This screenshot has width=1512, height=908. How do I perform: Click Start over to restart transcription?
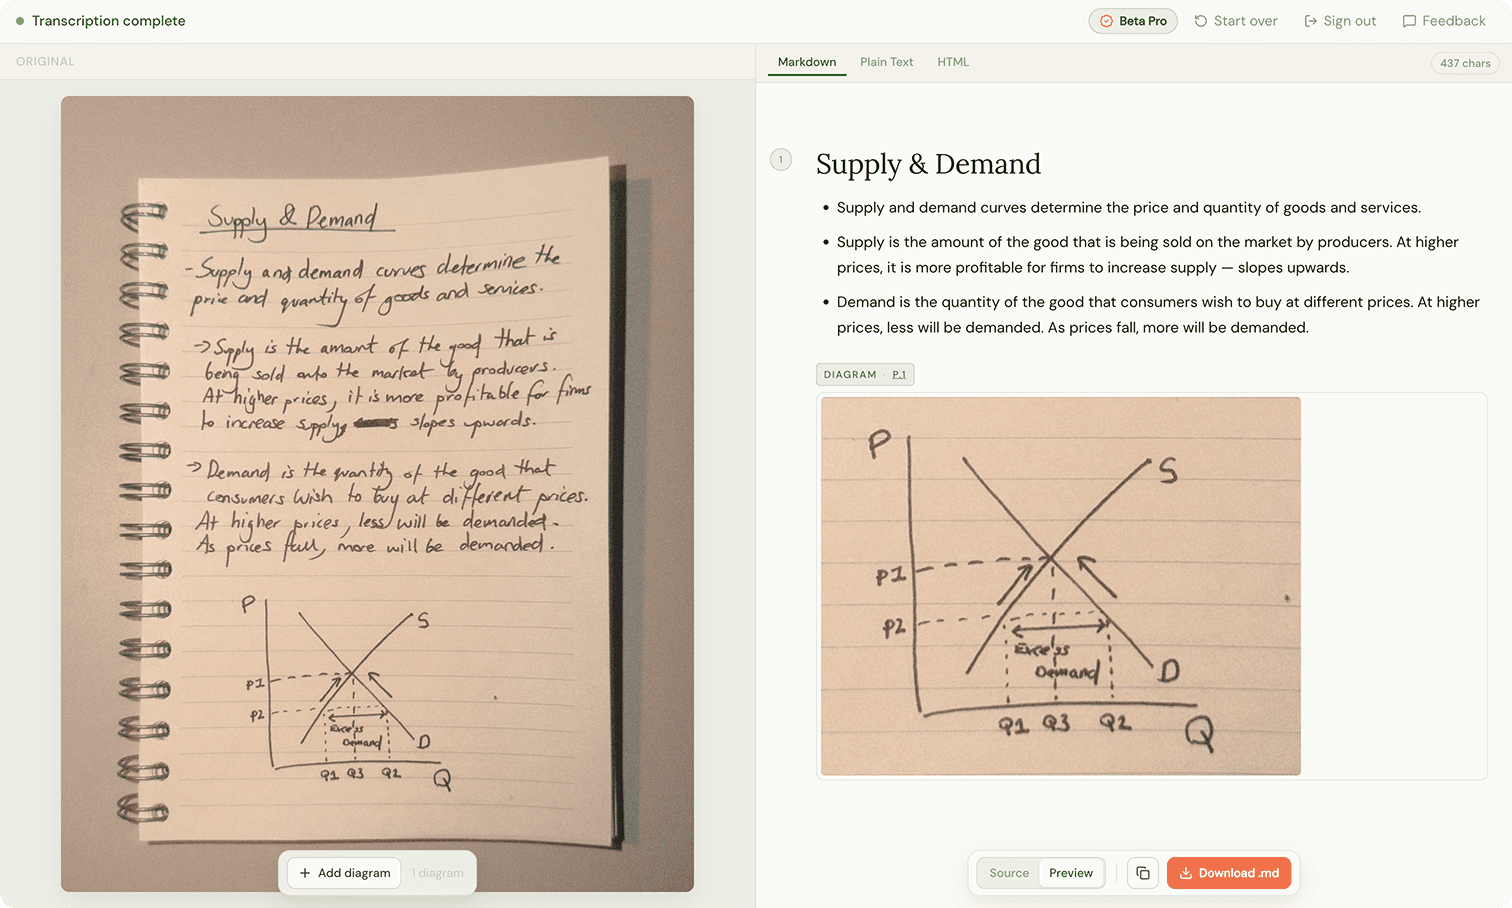1236,21
